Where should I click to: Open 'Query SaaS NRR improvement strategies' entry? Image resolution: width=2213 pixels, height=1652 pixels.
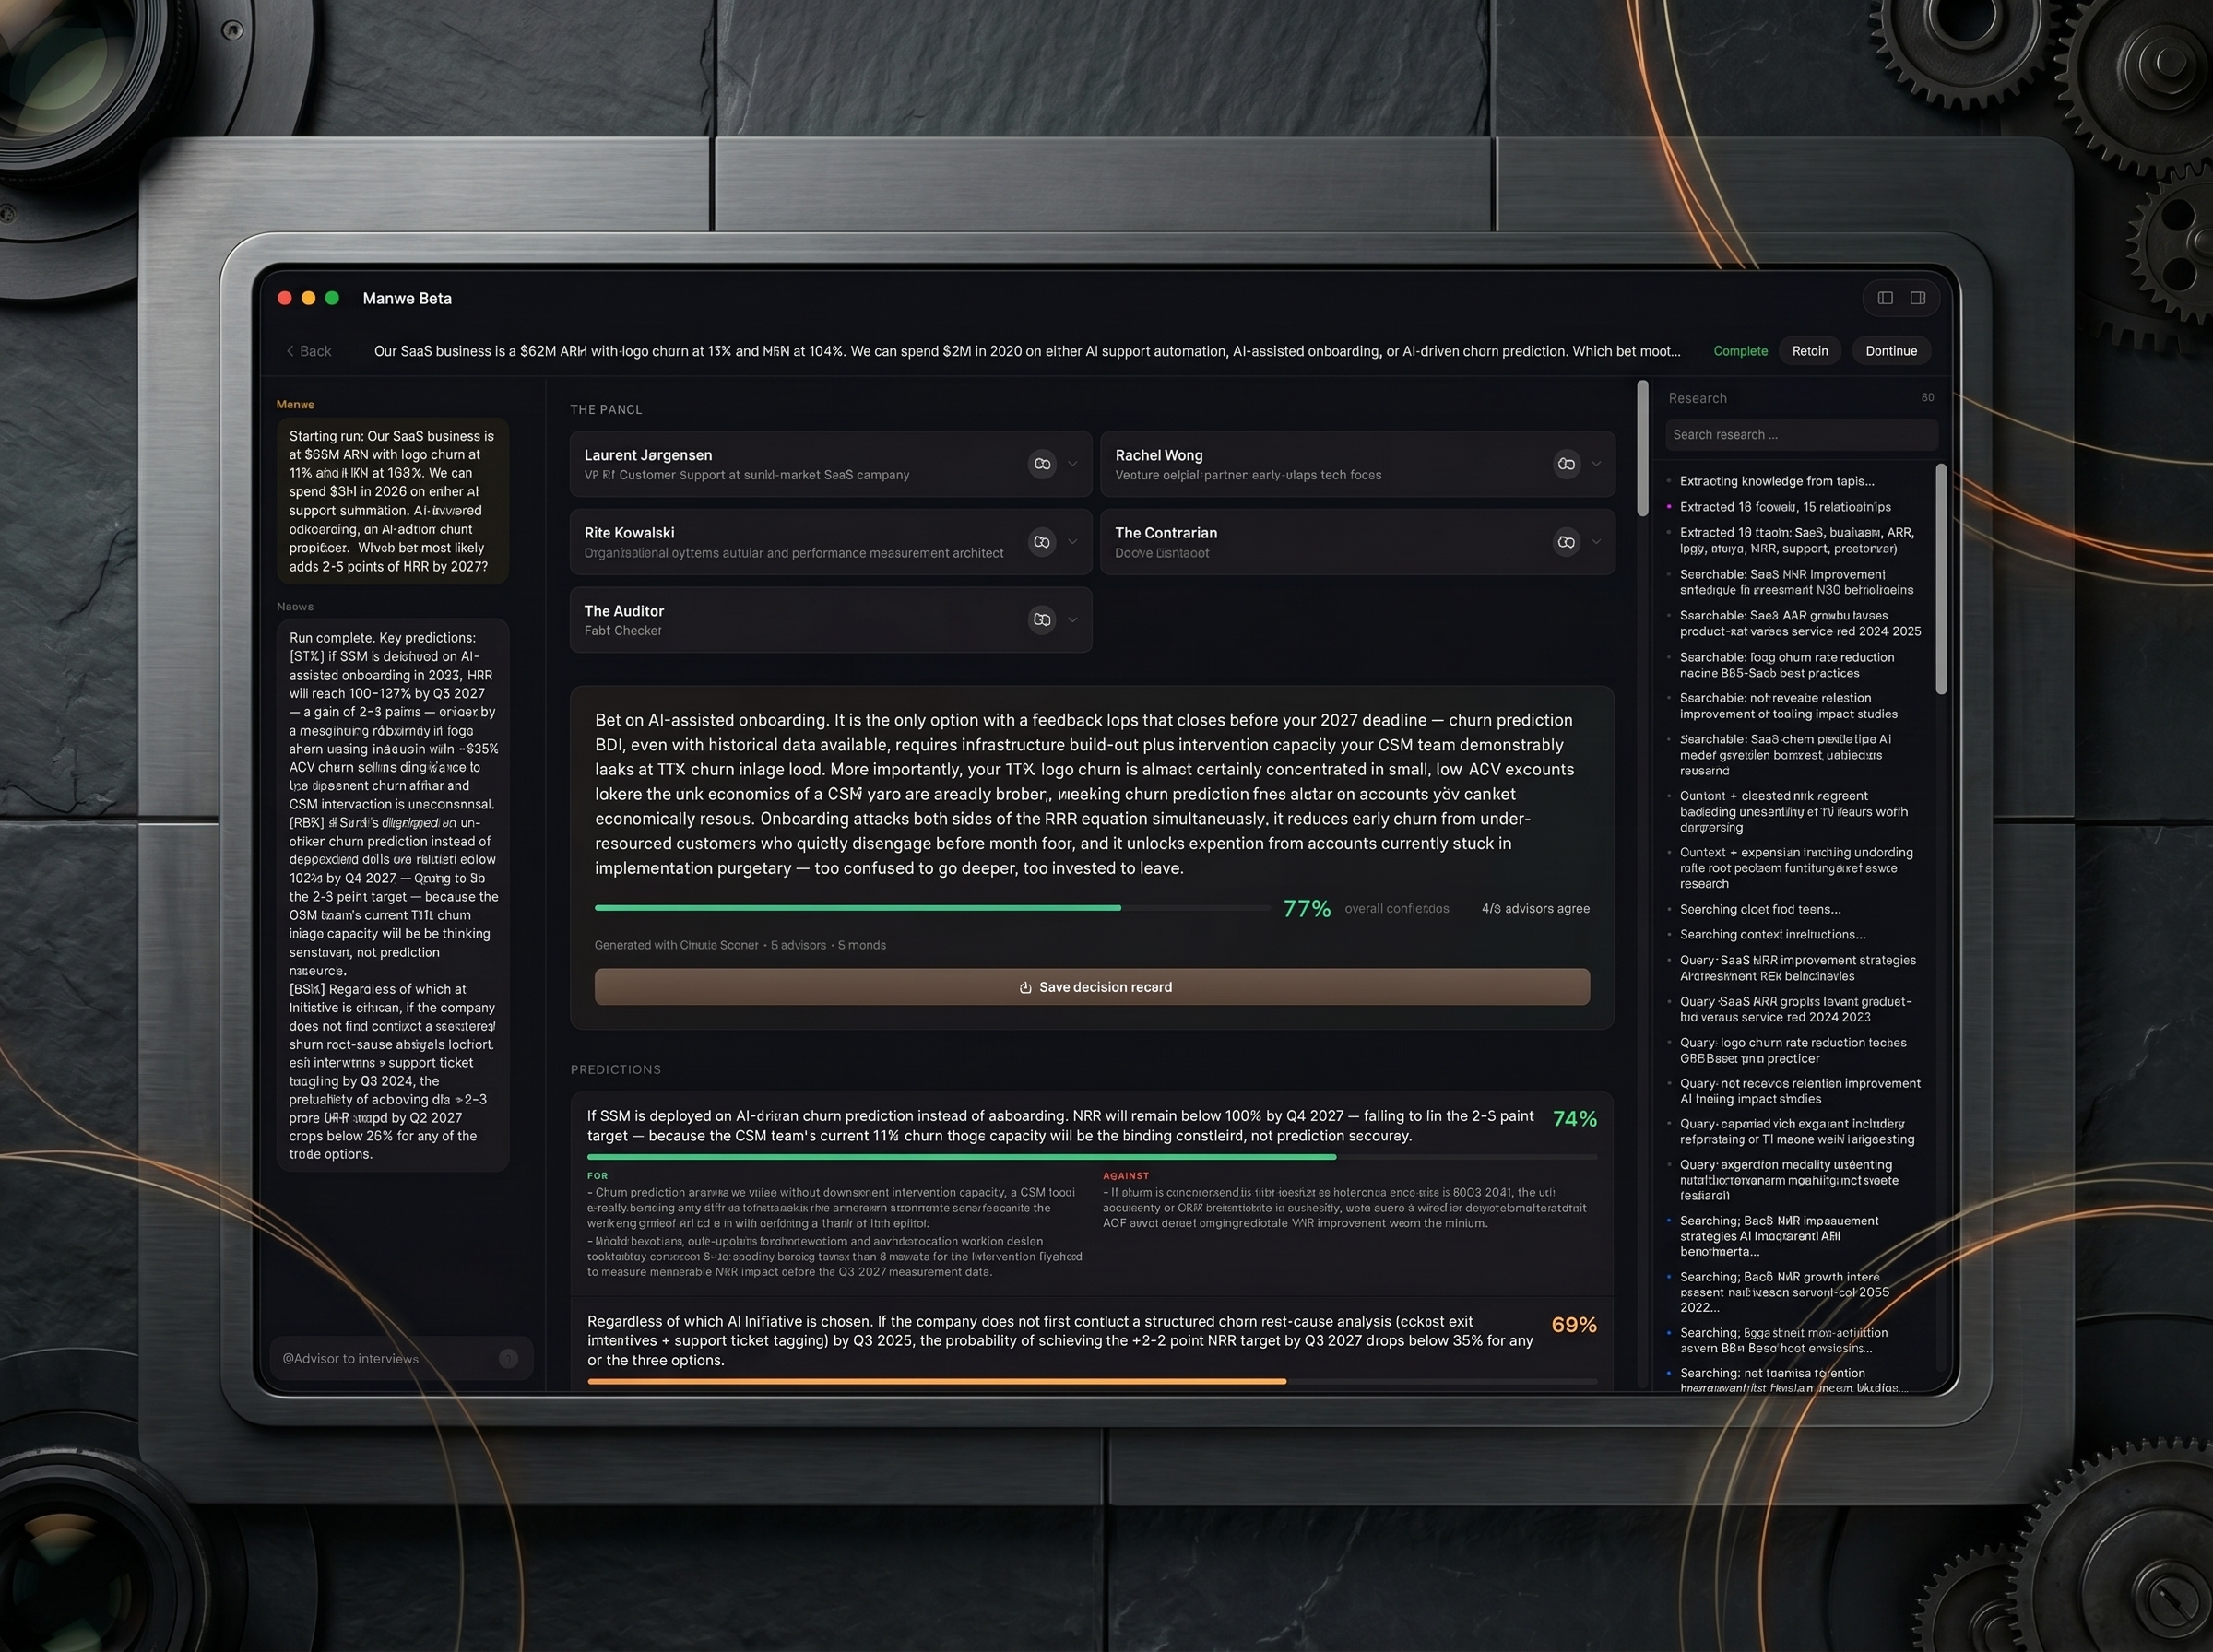(x=1797, y=968)
